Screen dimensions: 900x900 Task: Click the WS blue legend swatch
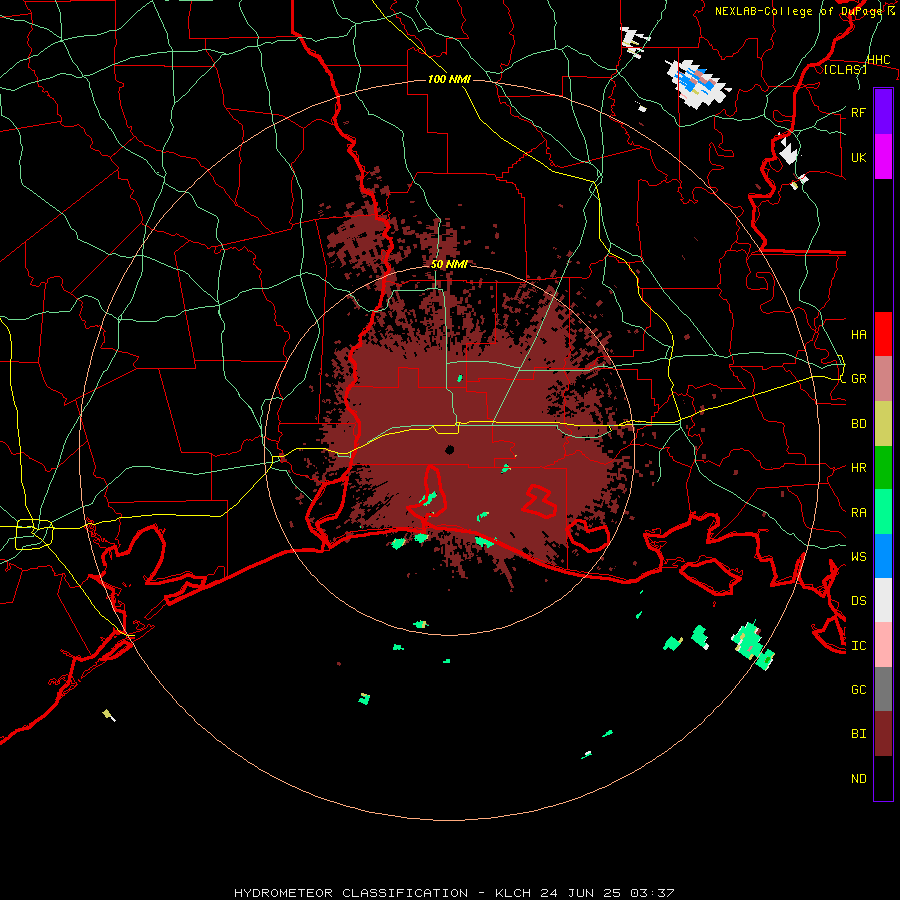(x=883, y=556)
